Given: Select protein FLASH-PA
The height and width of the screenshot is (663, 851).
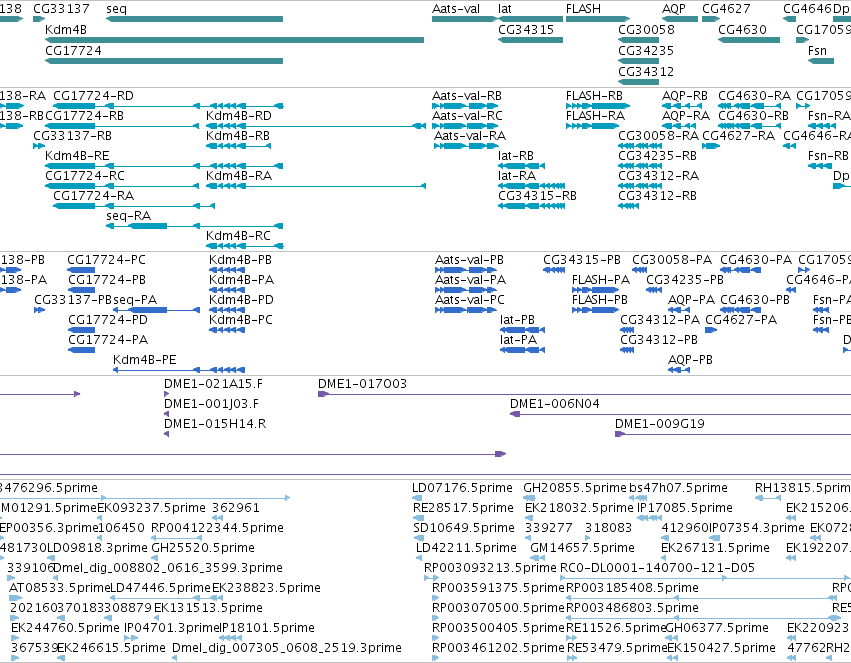Looking at the screenshot, I should point(601,280).
